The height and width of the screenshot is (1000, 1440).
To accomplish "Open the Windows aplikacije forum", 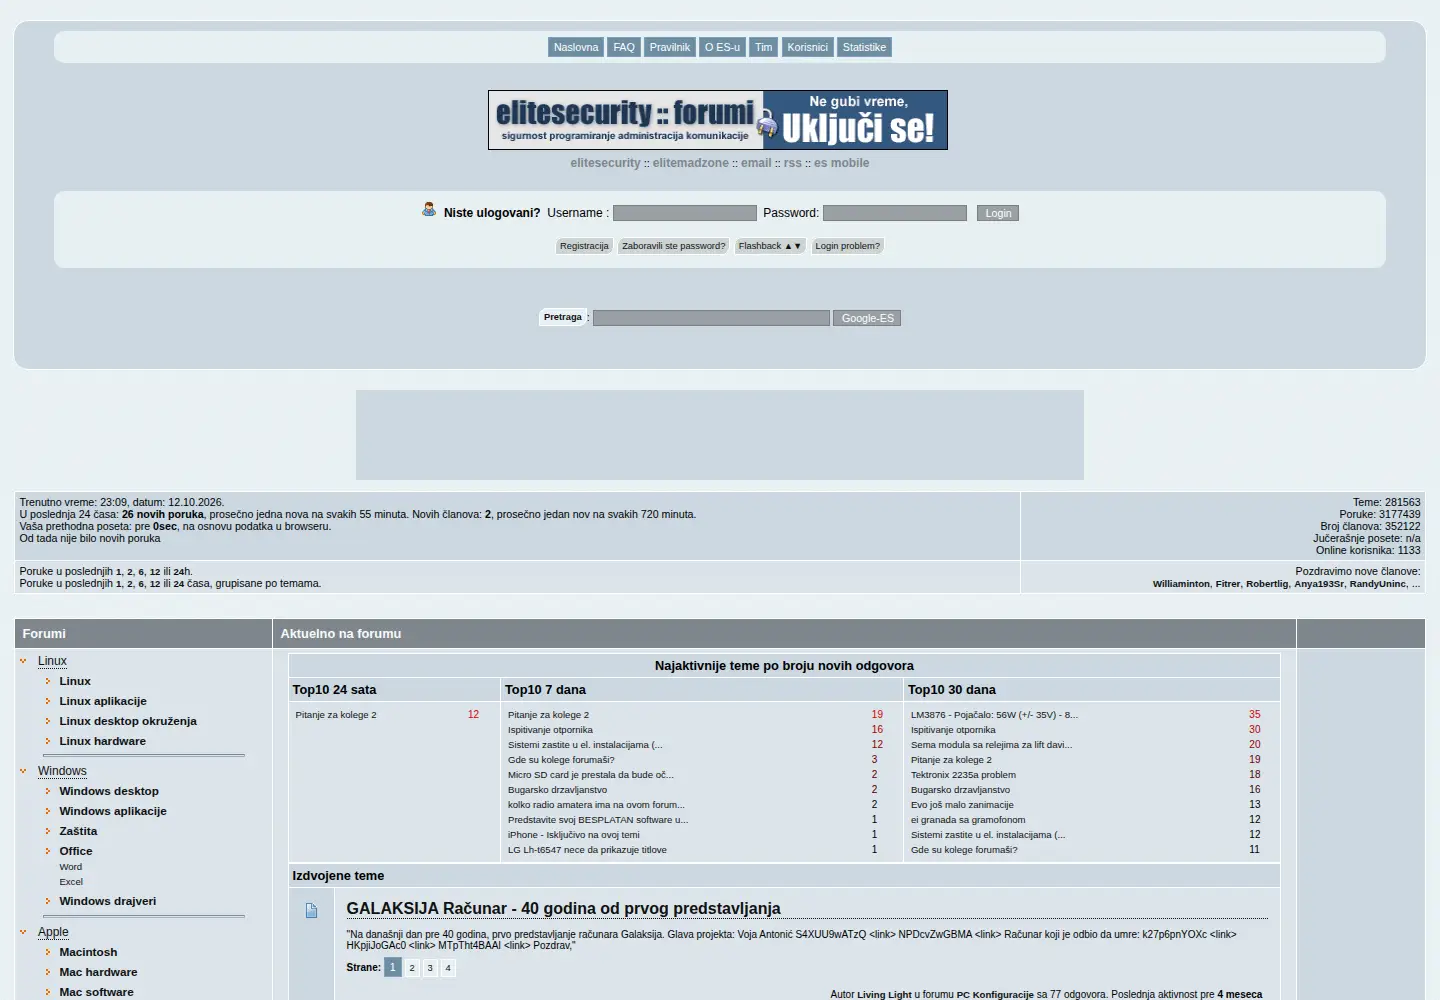I will 113,811.
